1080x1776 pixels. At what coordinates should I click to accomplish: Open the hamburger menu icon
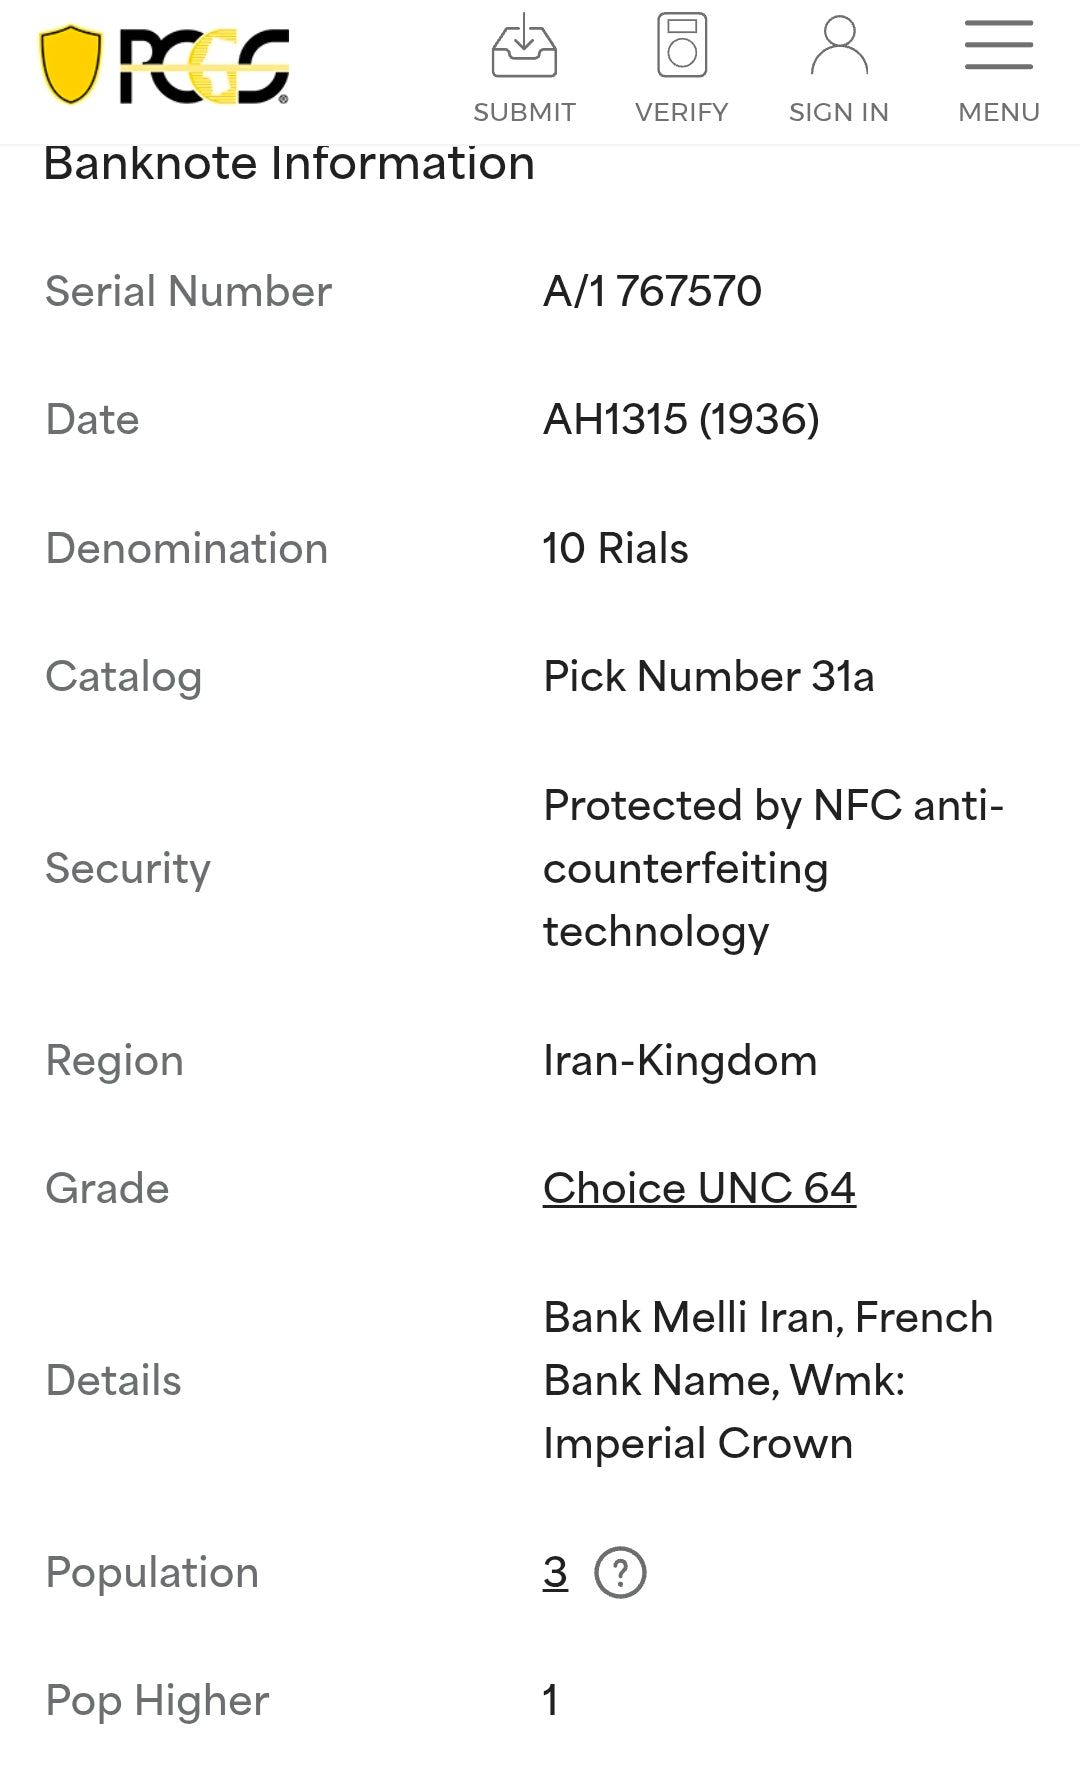pyautogui.click(x=998, y=46)
